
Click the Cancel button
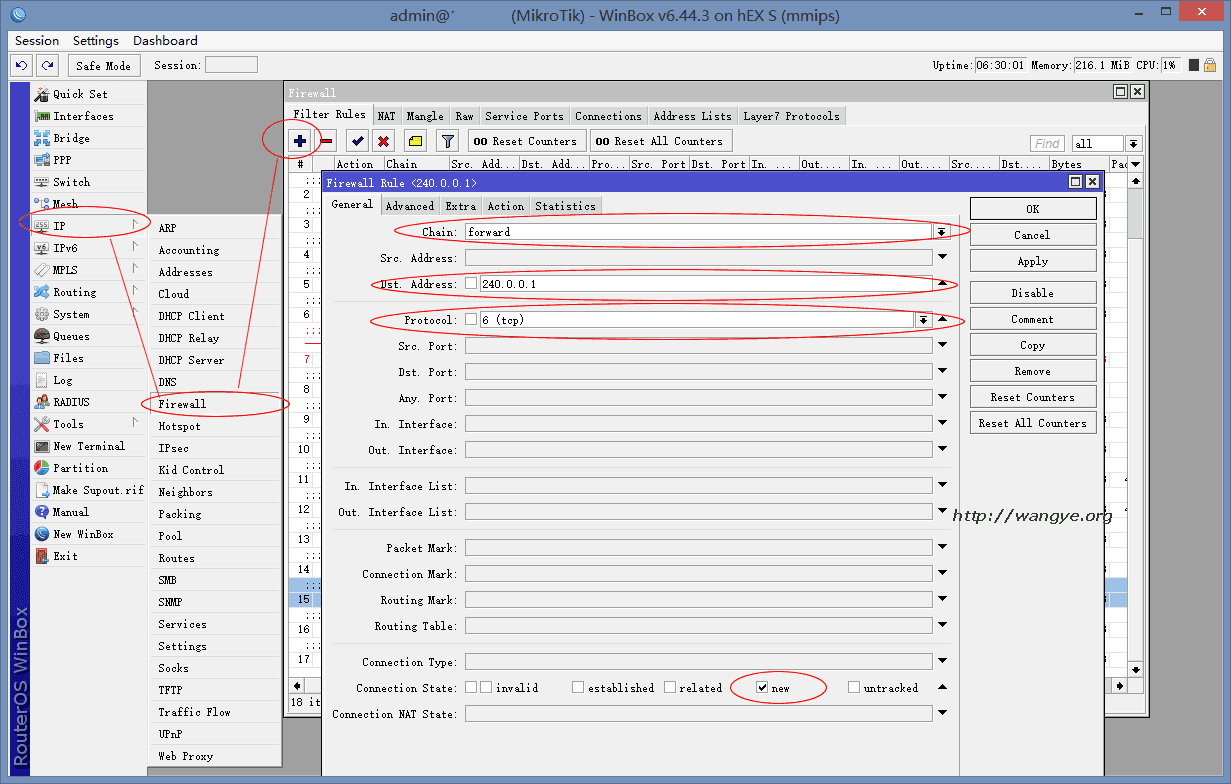pyautogui.click(x=1033, y=235)
